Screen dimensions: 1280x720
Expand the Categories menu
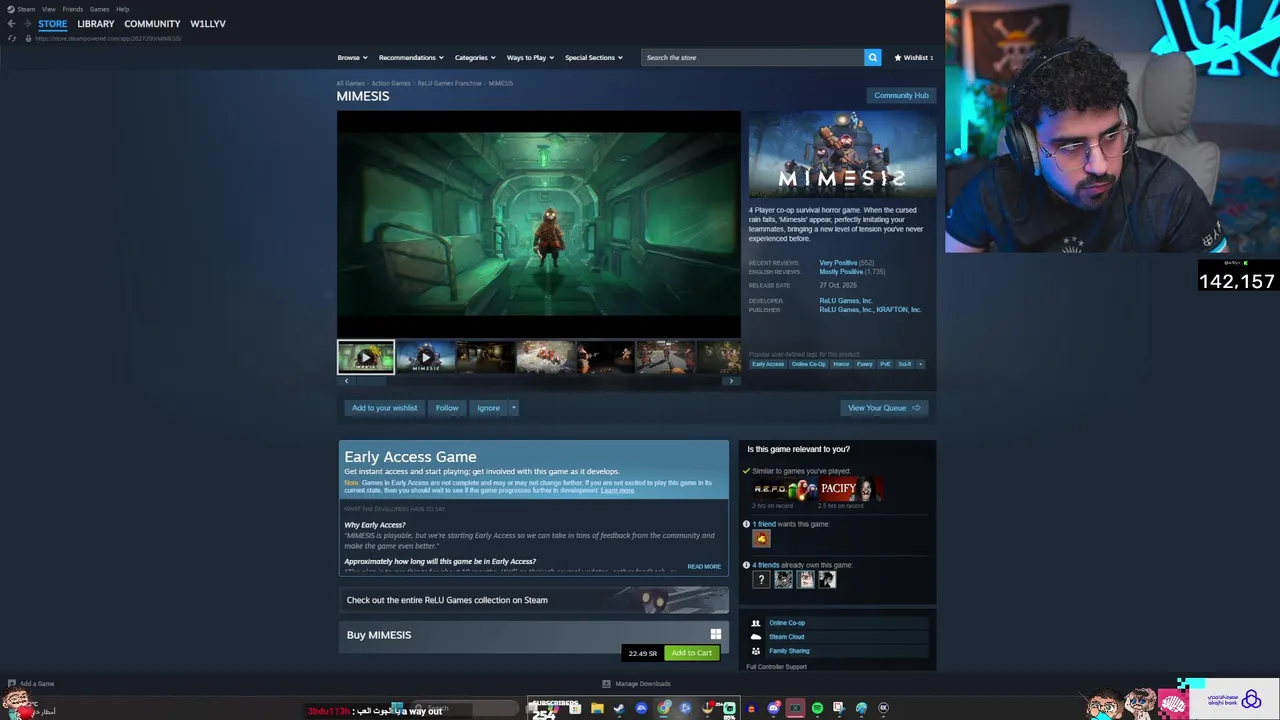[474, 57]
